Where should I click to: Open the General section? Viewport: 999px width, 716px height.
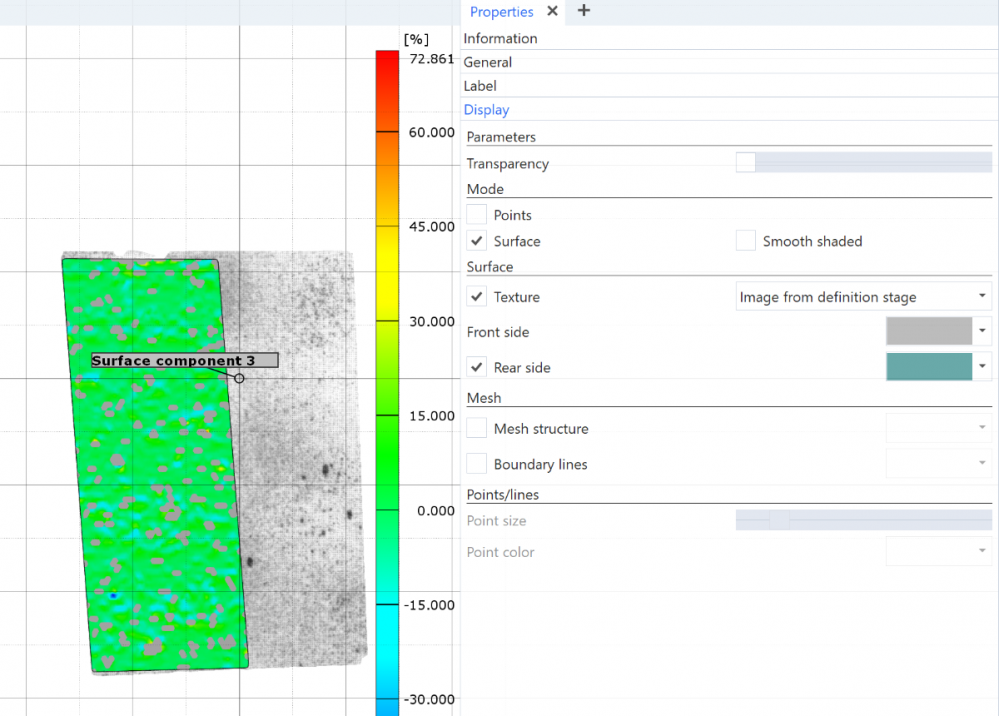pos(488,62)
